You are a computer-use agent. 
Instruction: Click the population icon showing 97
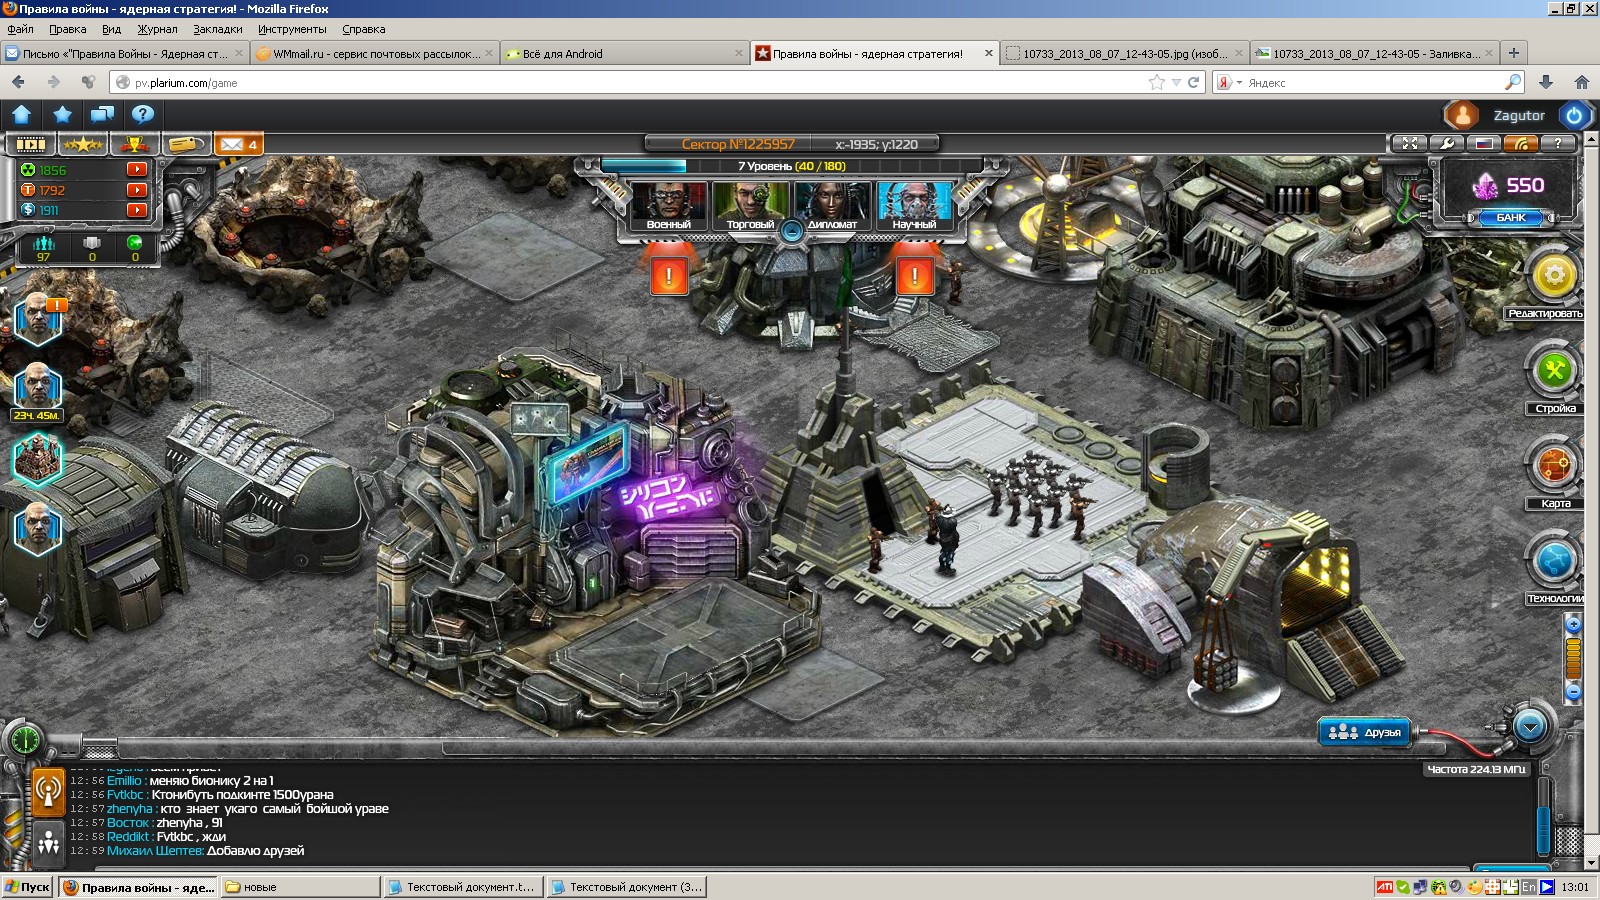pos(43,243)
